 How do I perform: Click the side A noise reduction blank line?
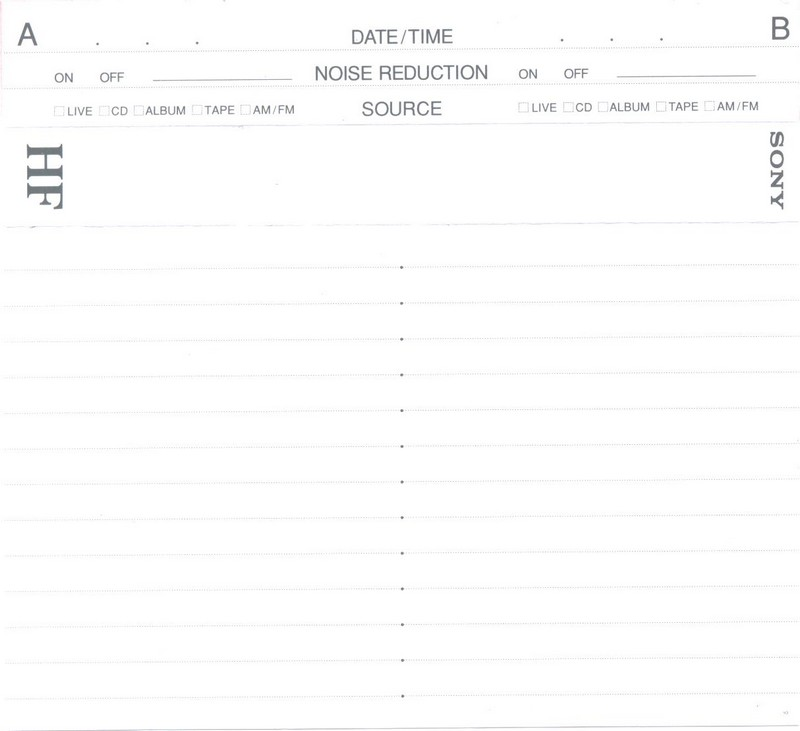pos(222,78)
